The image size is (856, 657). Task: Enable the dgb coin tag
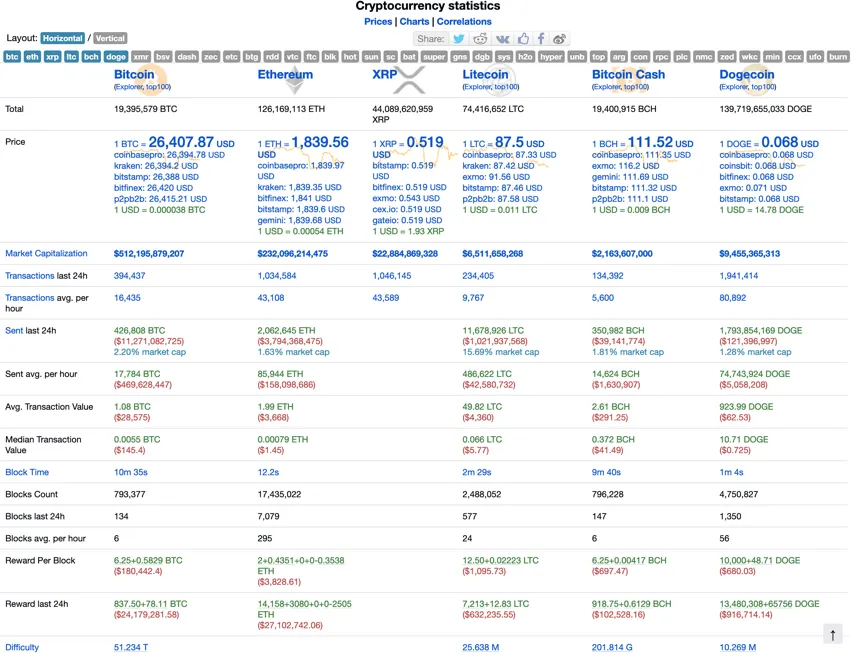click(482, 57)
